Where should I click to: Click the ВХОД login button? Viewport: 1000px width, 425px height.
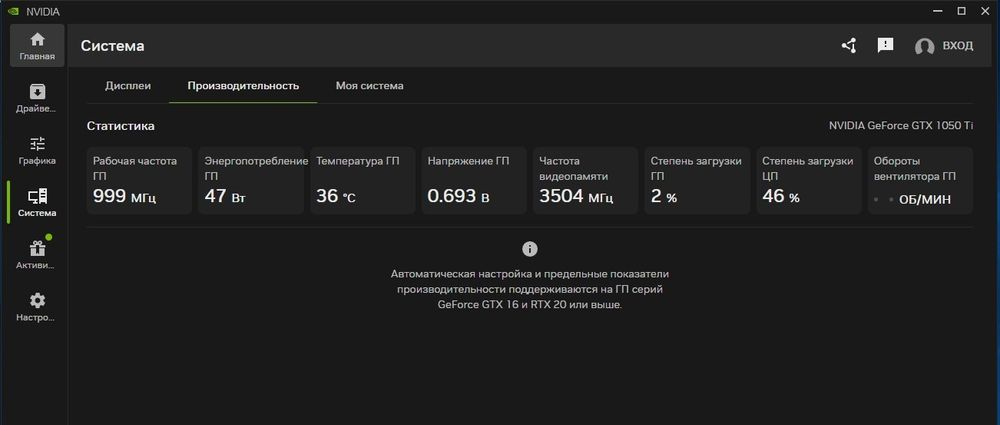pos(958,46)
